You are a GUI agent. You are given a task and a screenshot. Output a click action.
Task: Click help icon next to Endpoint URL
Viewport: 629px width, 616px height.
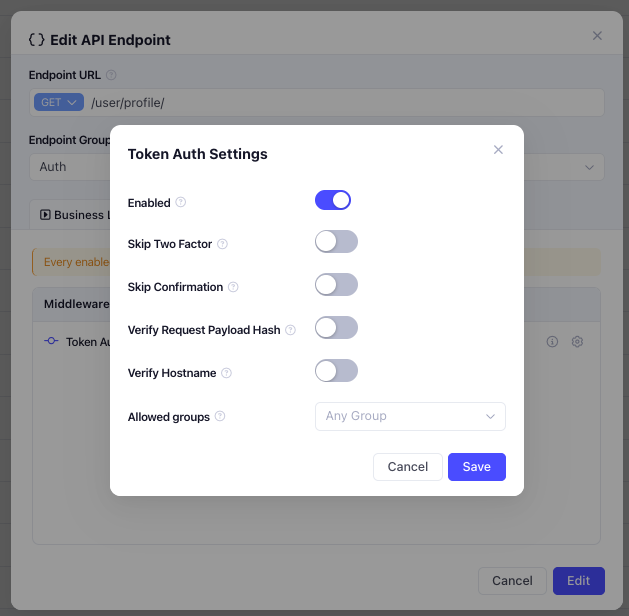point(111,75)
